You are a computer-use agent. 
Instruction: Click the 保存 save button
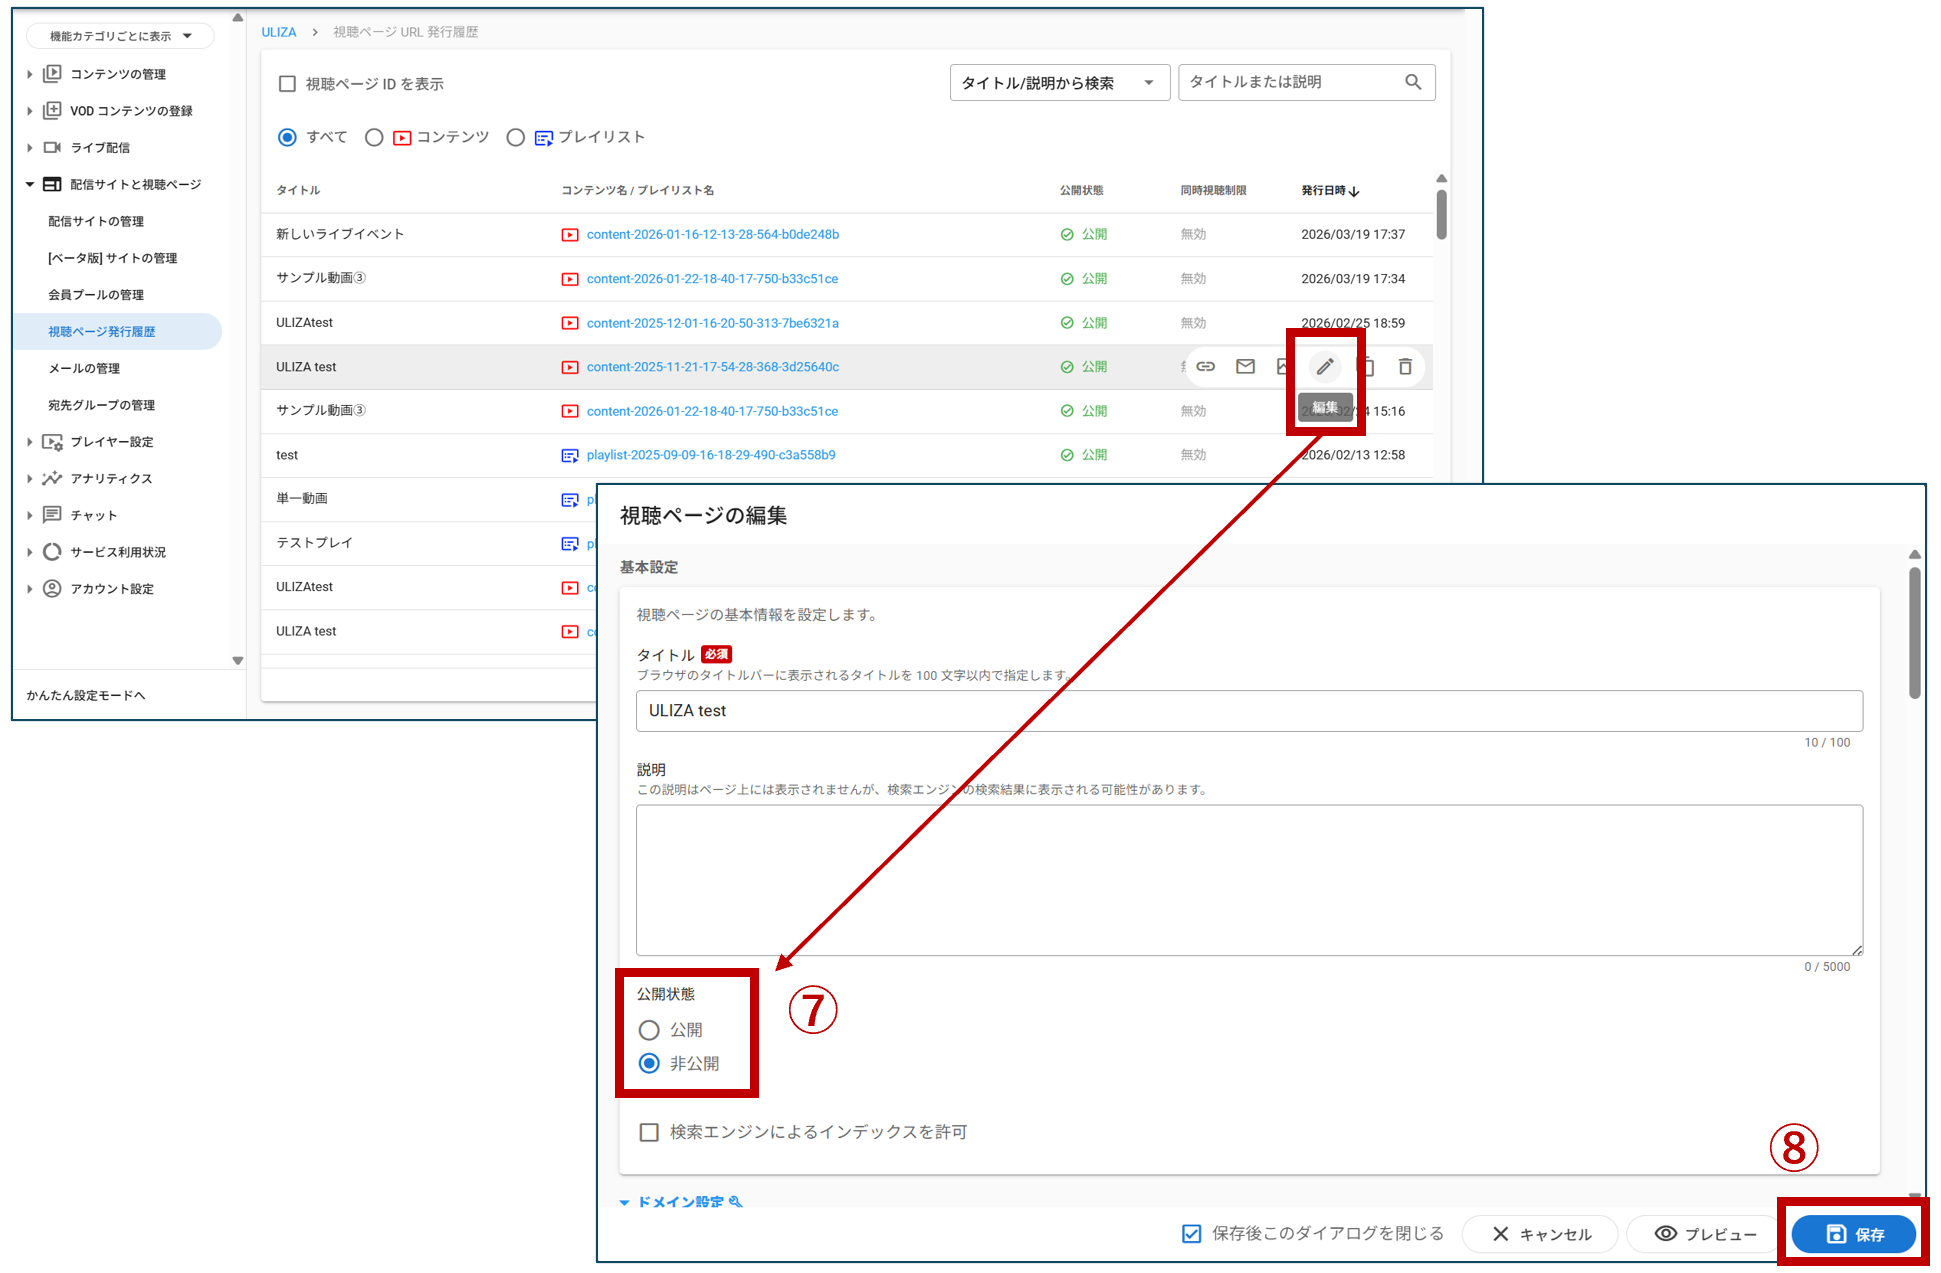pyautogui.click(x=1853, y=1234)
